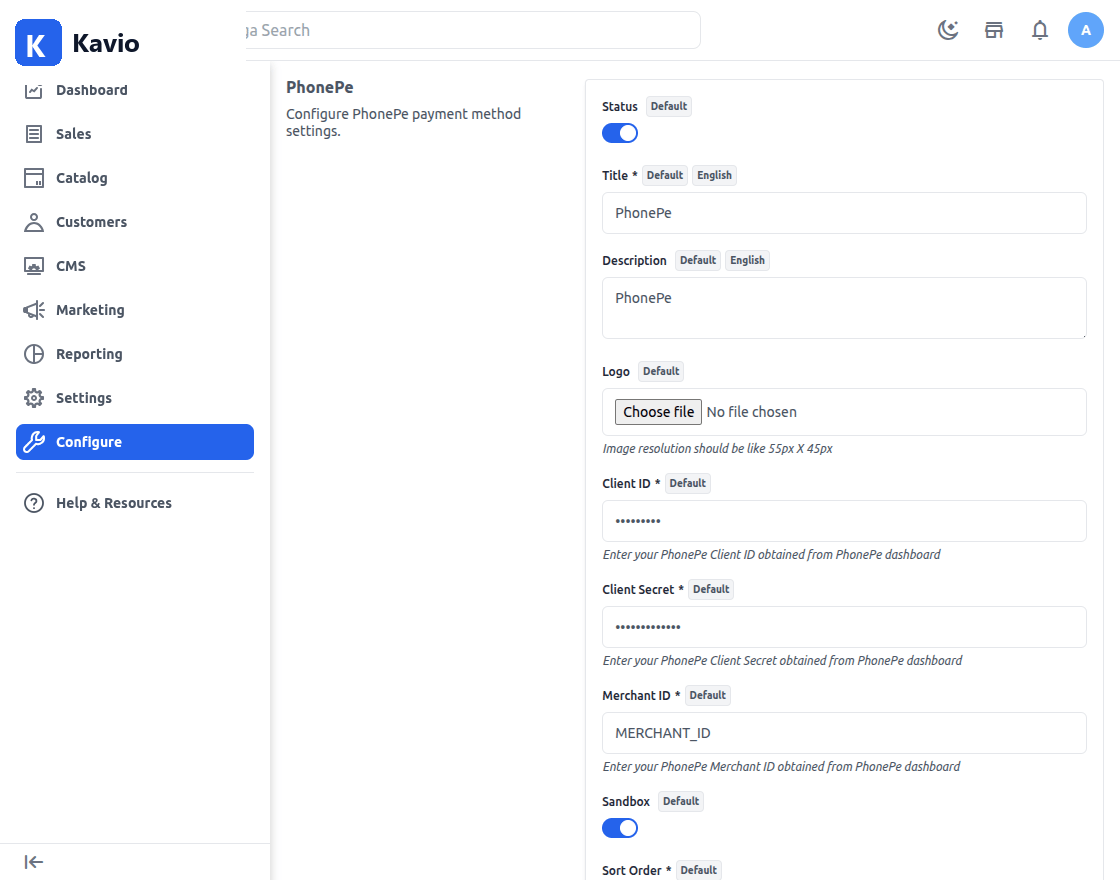Click "Image resolution should be like" hint
The image size is (1120, 880).
717,449
